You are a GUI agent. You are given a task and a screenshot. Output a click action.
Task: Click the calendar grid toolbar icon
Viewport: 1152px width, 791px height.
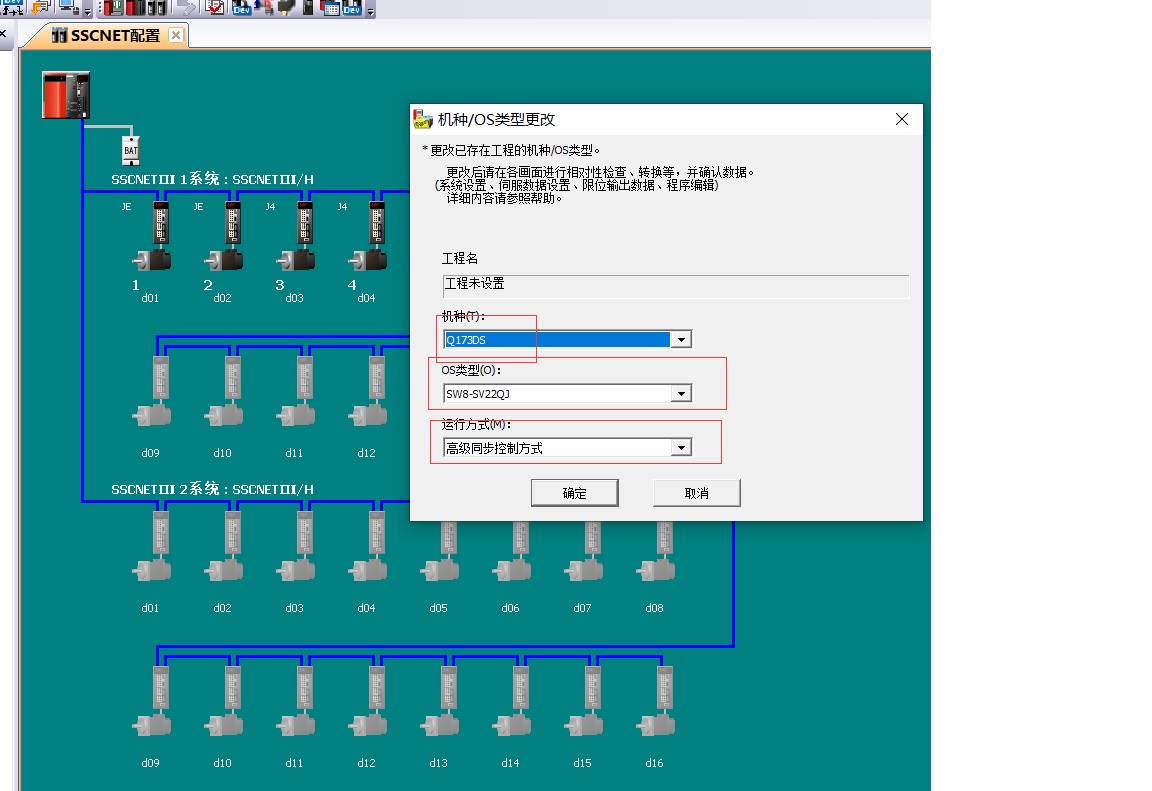(330, 8)
